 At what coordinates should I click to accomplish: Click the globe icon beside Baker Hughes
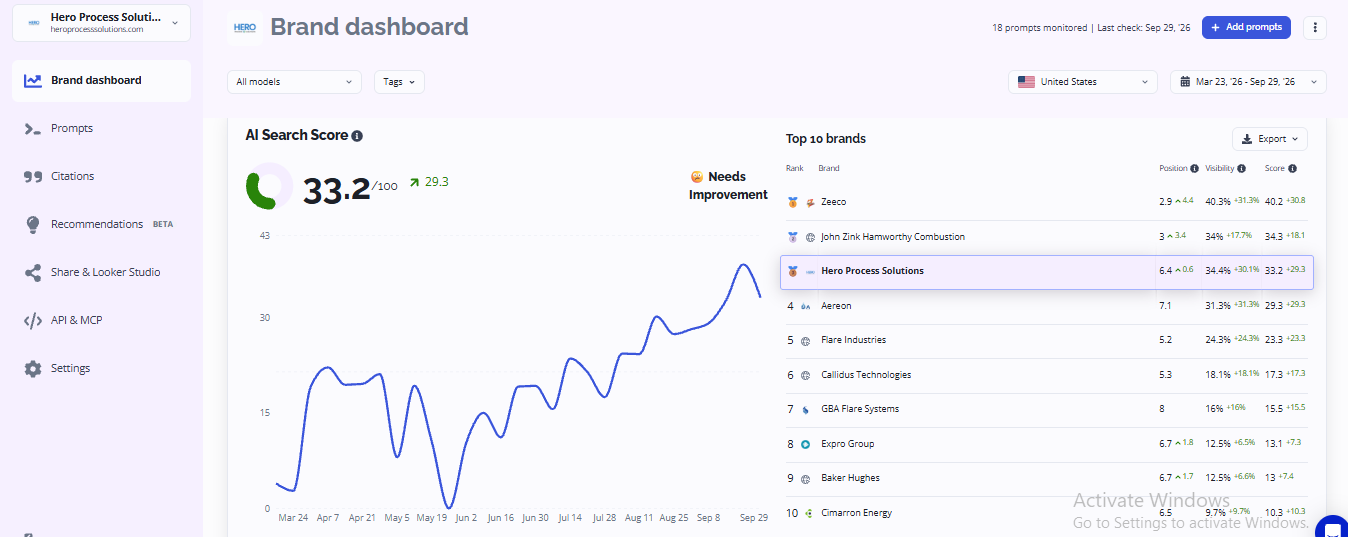(x=806, y=479)
